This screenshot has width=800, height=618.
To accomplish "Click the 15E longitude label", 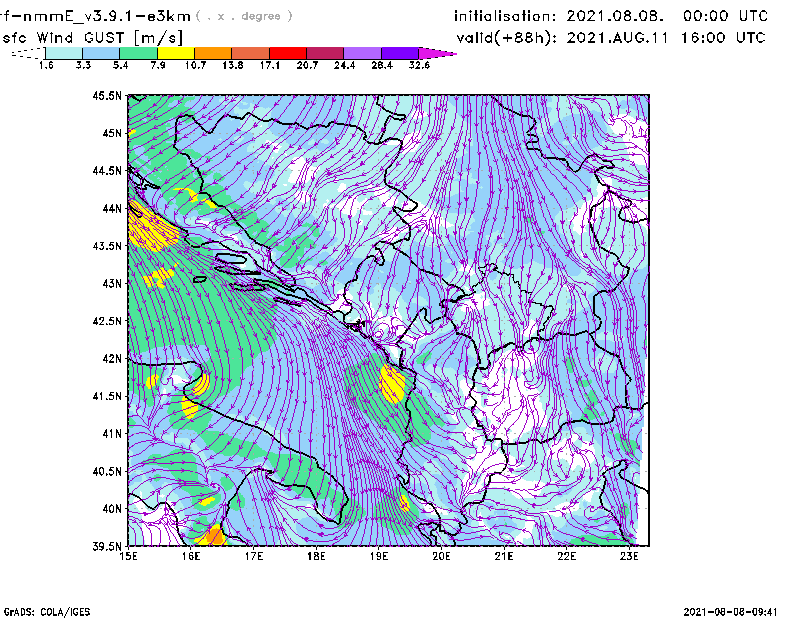I will (128, 556).
